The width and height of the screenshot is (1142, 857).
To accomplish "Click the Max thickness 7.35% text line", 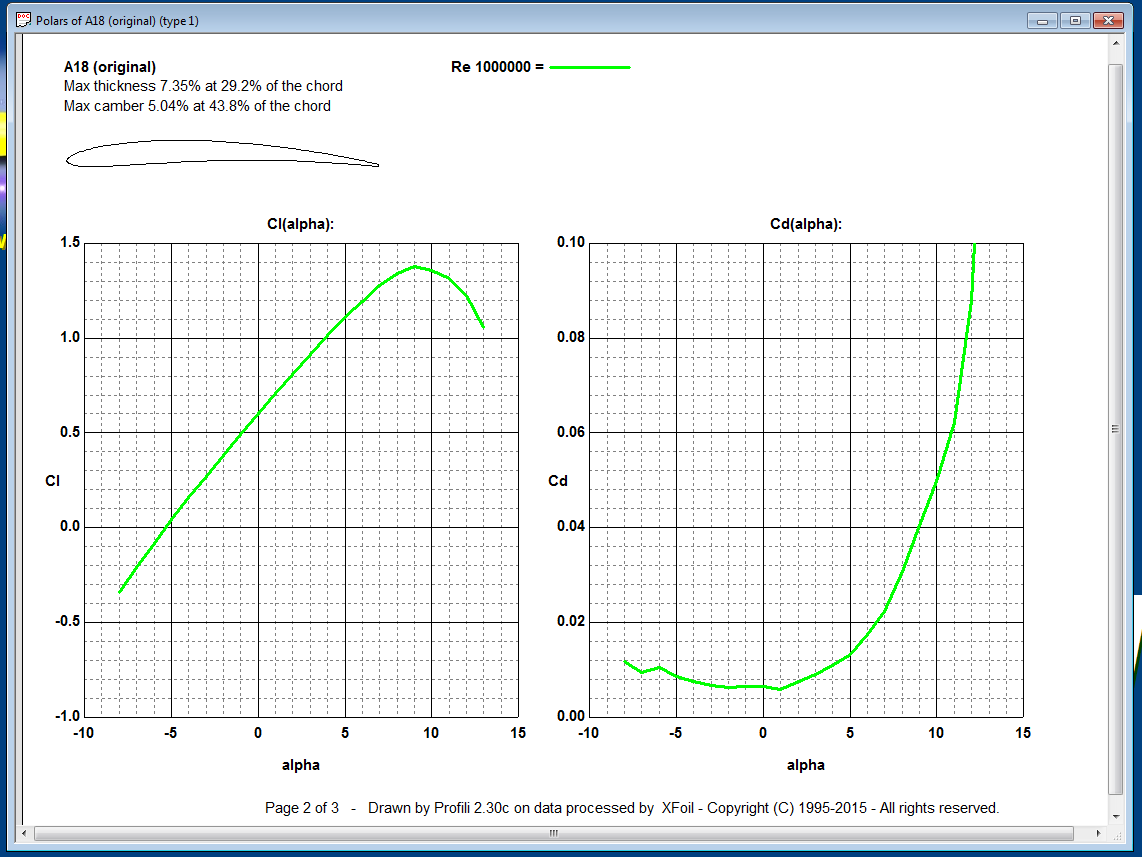I will pos(203,86).
